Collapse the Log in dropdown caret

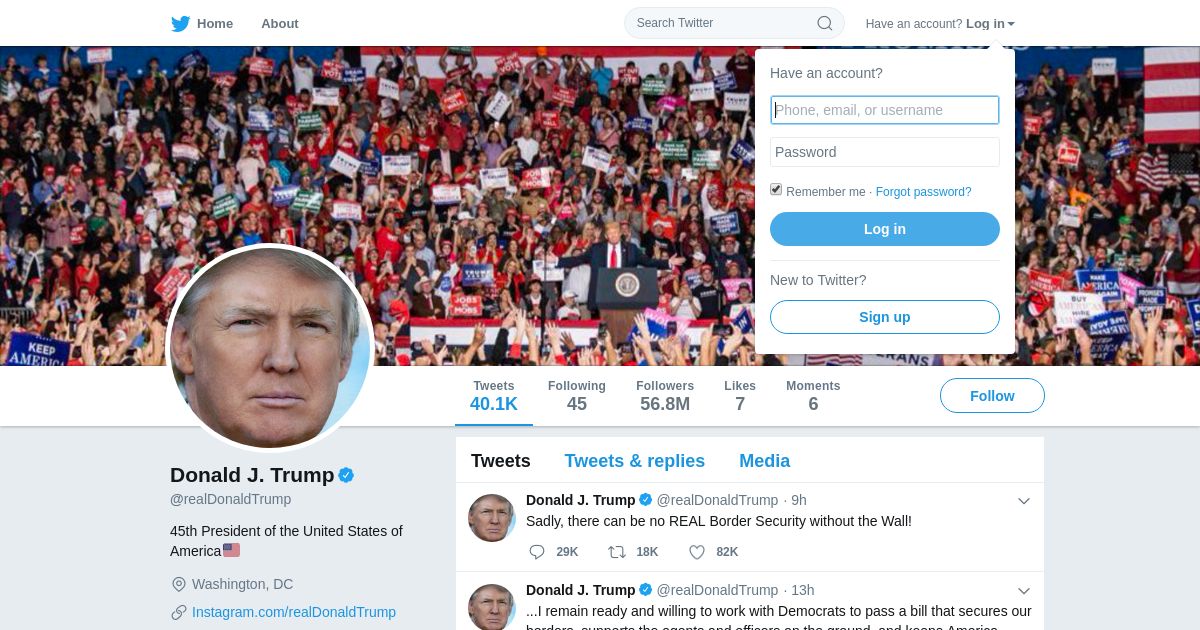click(1011, 24)
